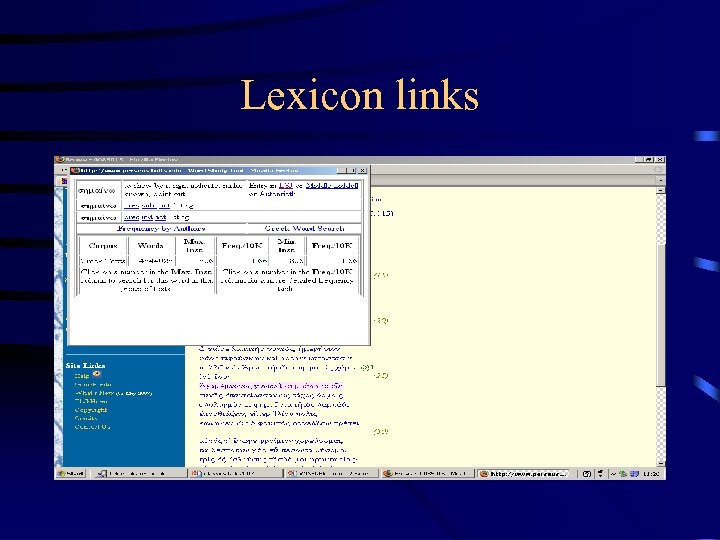Click the Help icon beside Help link
Viewport: 720px width, 540px height.
pos(96,374)
